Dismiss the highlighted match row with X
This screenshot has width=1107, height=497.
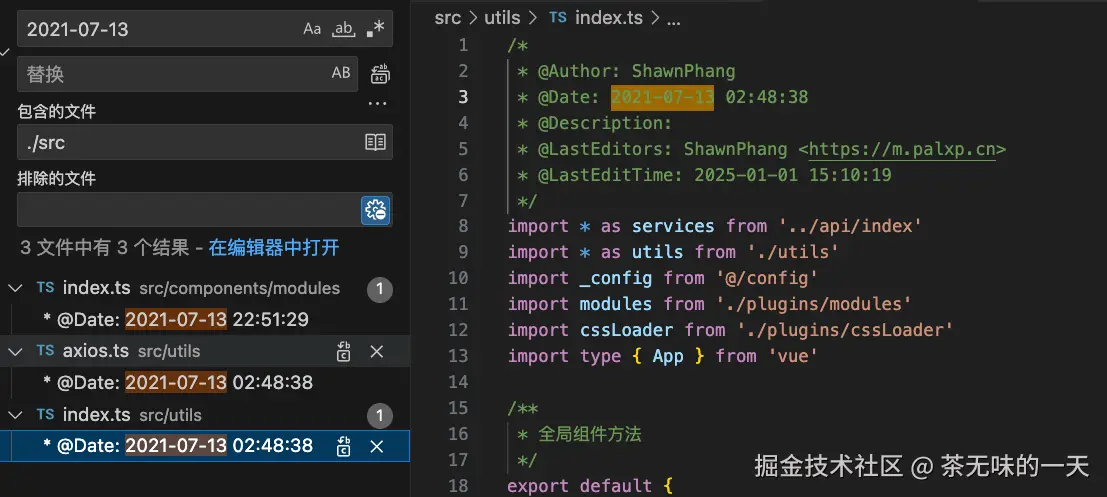click(377, 446)
